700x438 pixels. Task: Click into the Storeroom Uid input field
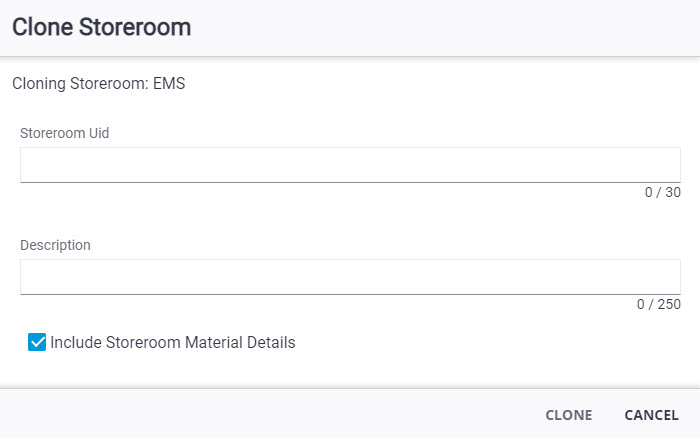pos(350,165)
